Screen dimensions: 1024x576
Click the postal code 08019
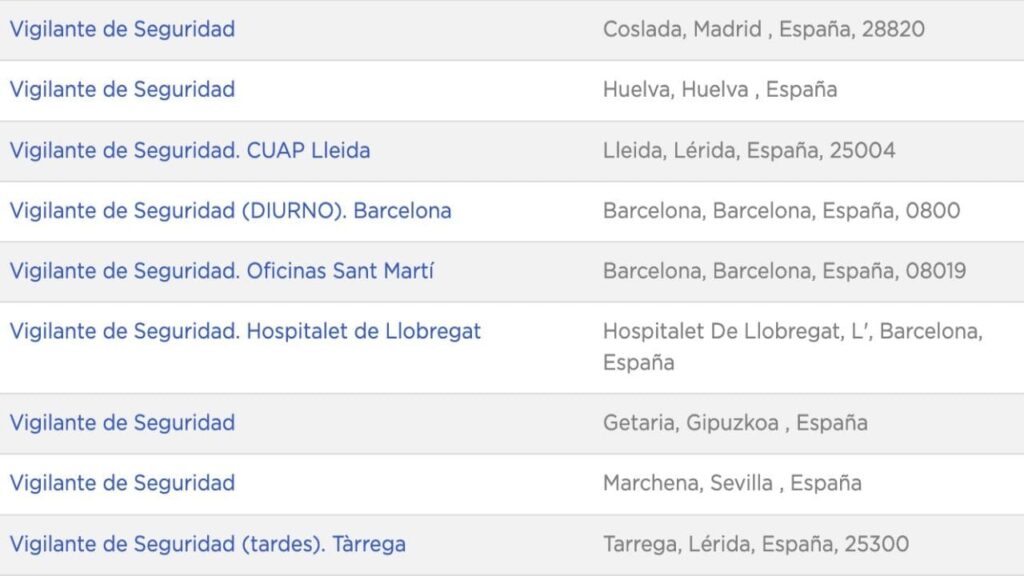tap(935, 271)
